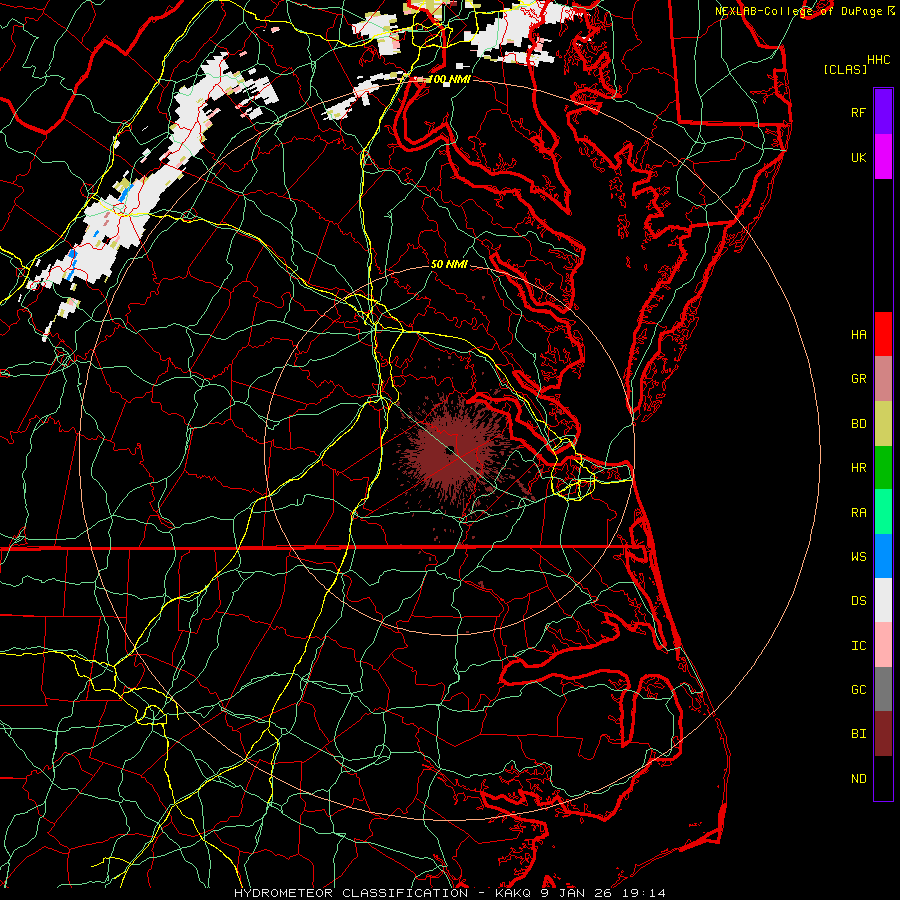Click the ND legend label
This screenshot has height=900, width=900.
click(x=858, y=779)
